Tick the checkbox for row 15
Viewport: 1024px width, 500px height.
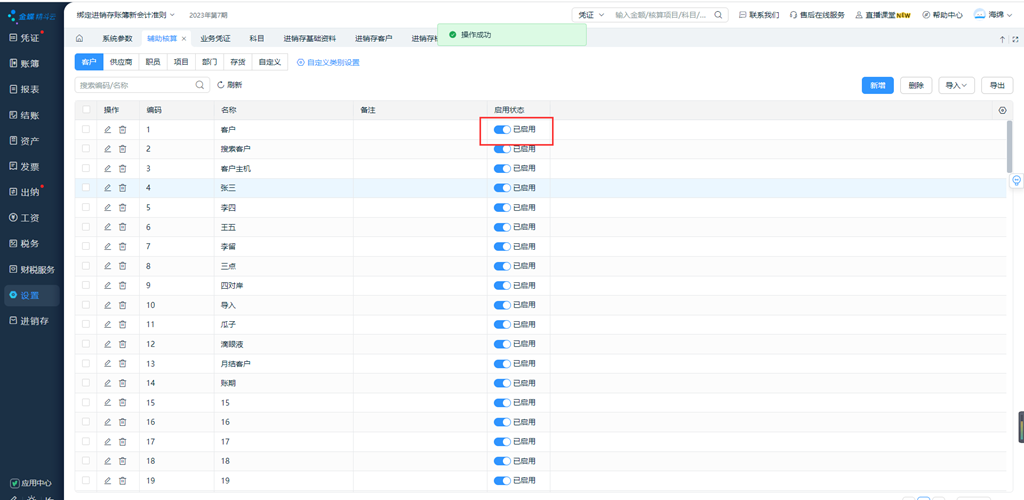pos(86,403)
